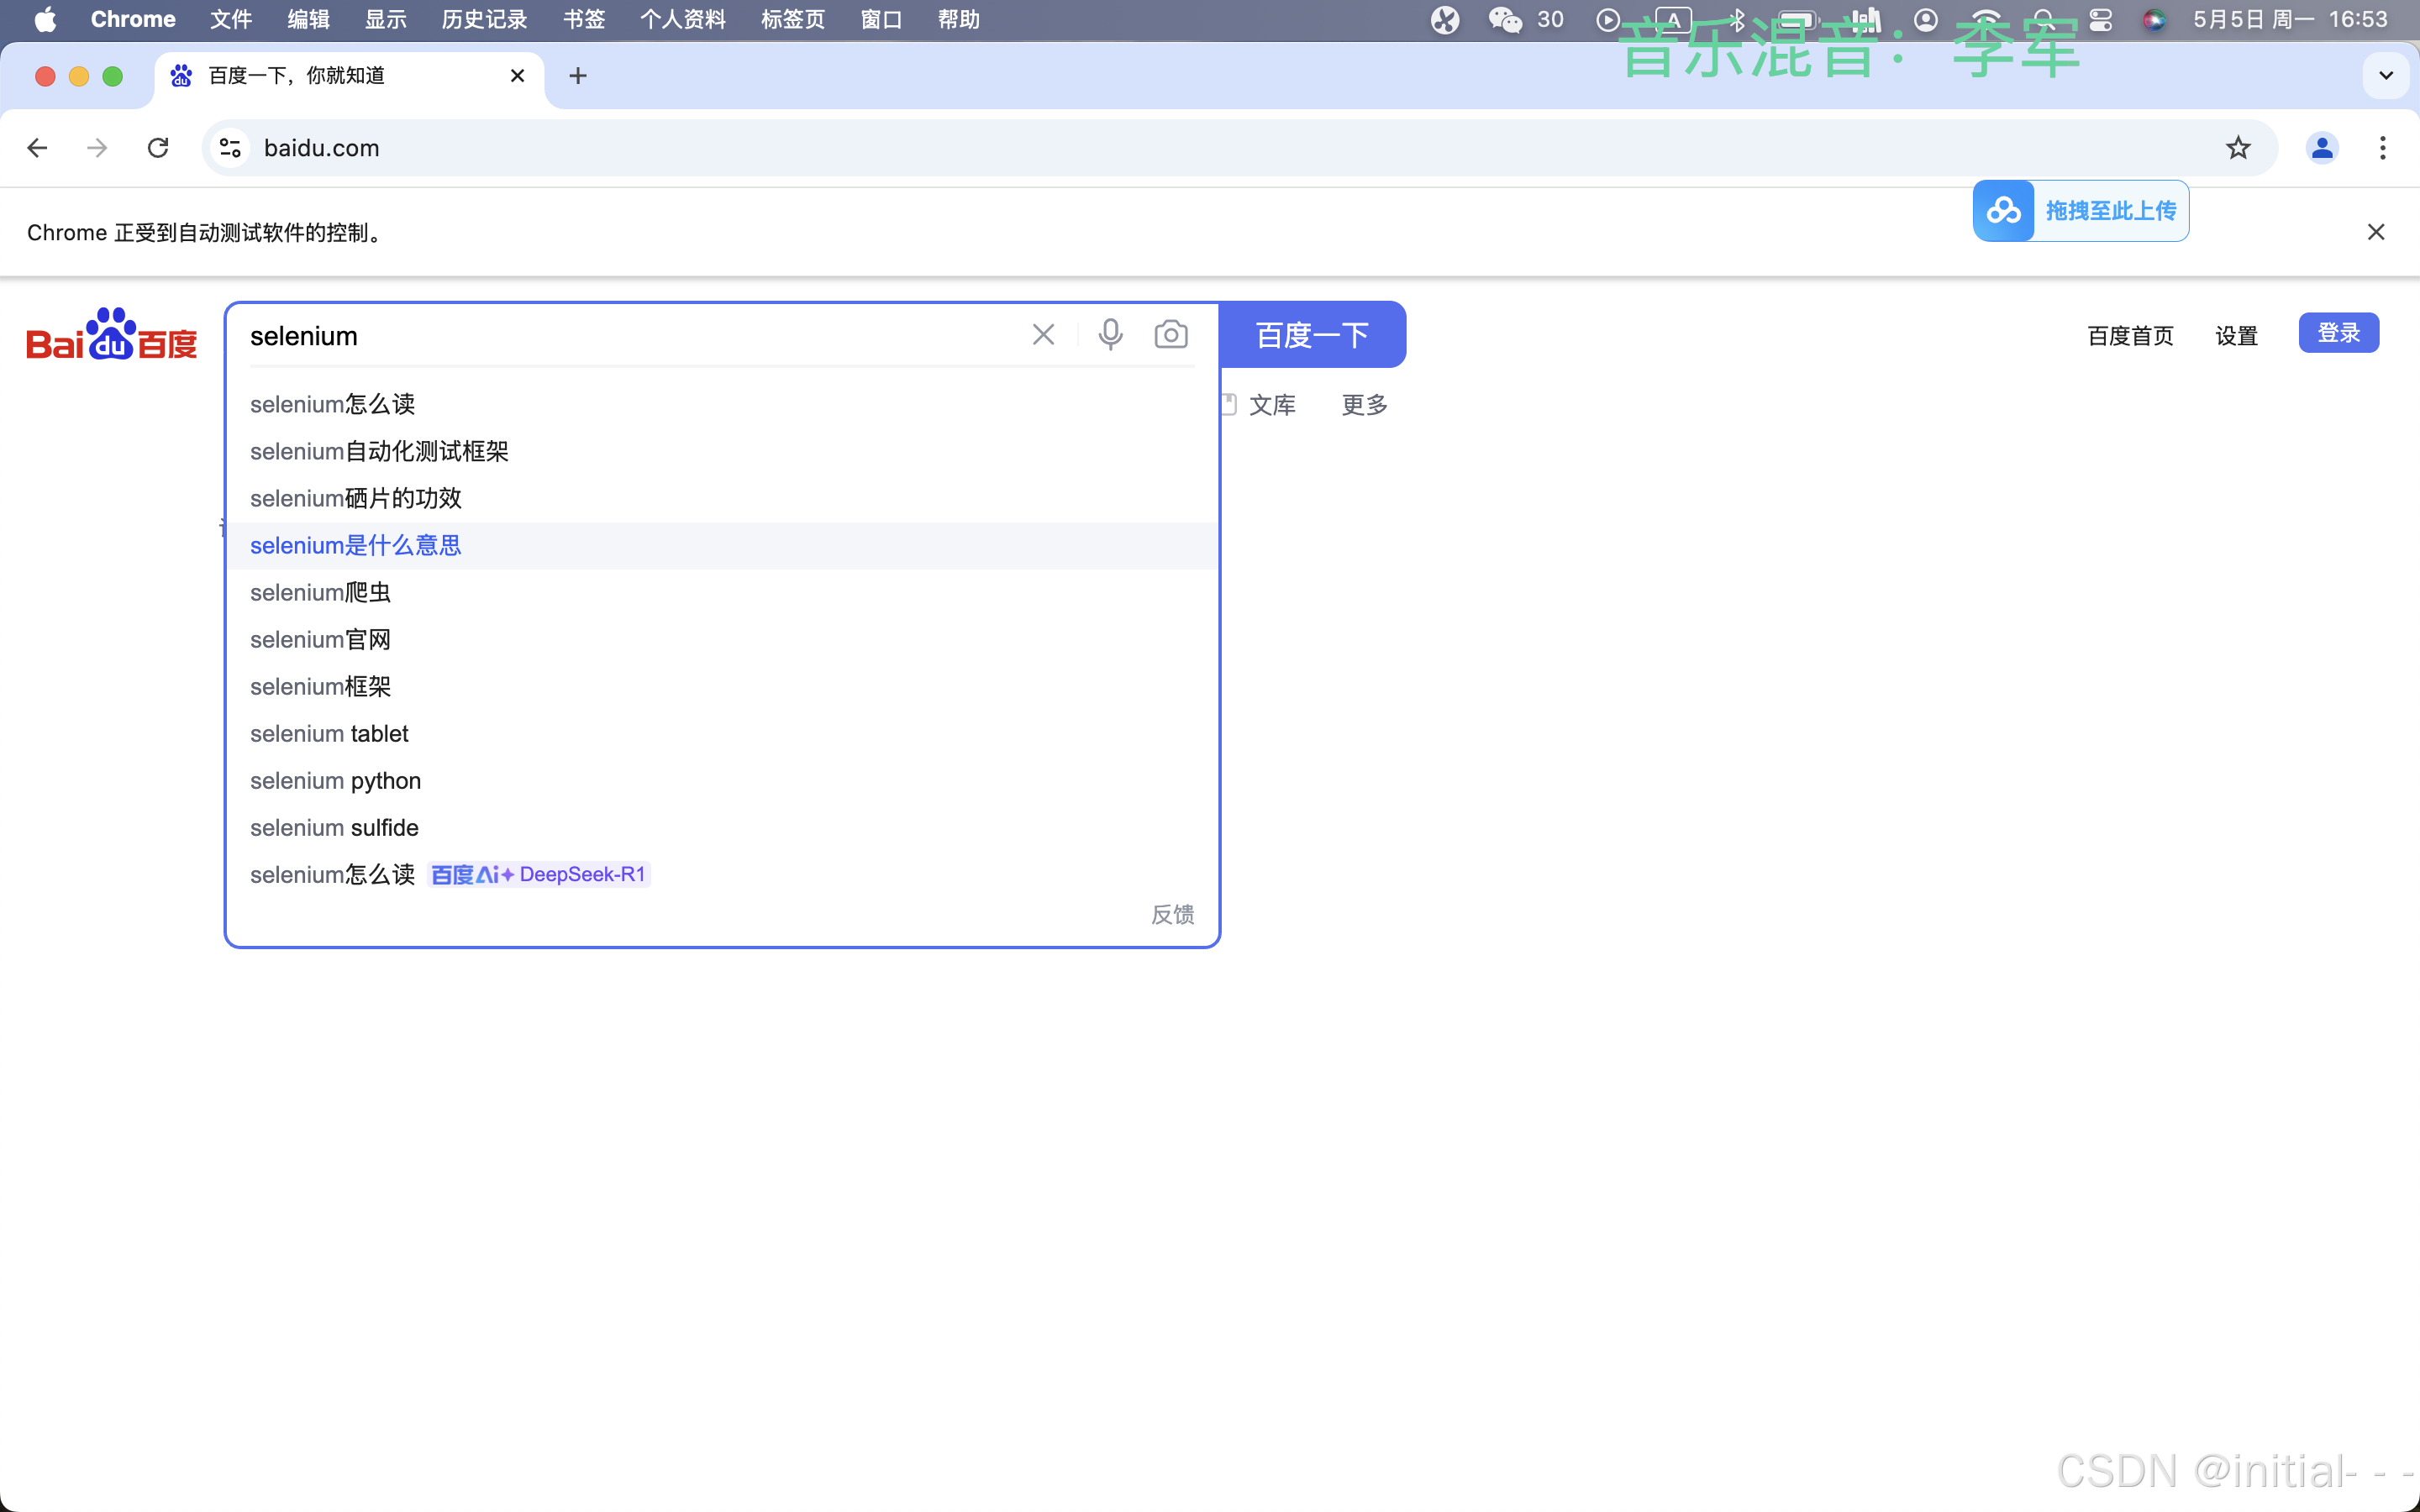Click the Baidu netdisk upload icon
This screenshot has width=2420, height=1512.
(2003, 211)
